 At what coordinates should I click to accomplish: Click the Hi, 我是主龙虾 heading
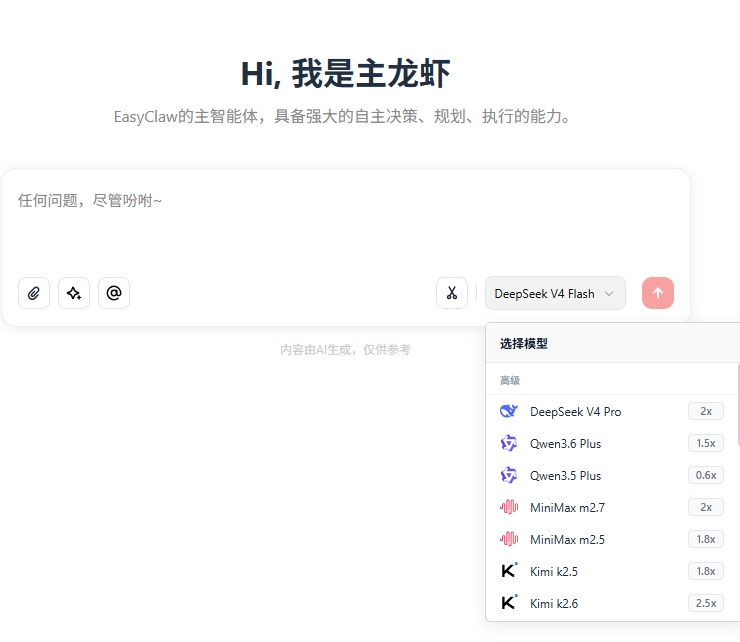345,74
